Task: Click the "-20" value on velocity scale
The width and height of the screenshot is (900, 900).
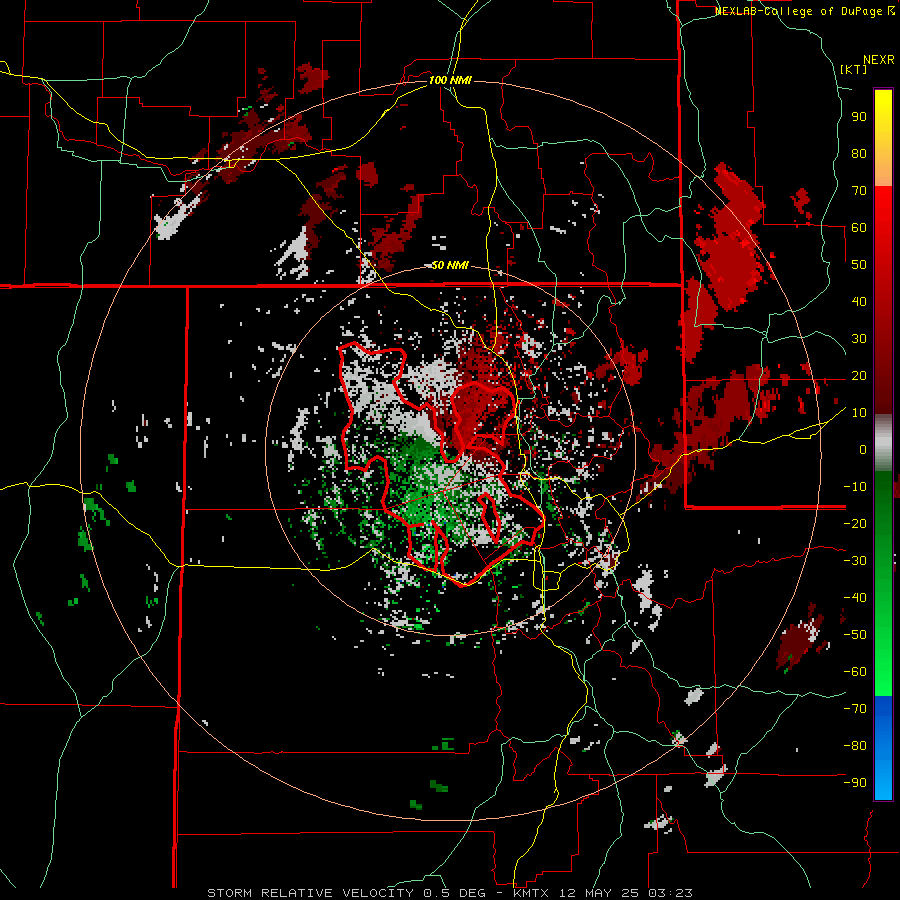Action: (x=855, y=523)
